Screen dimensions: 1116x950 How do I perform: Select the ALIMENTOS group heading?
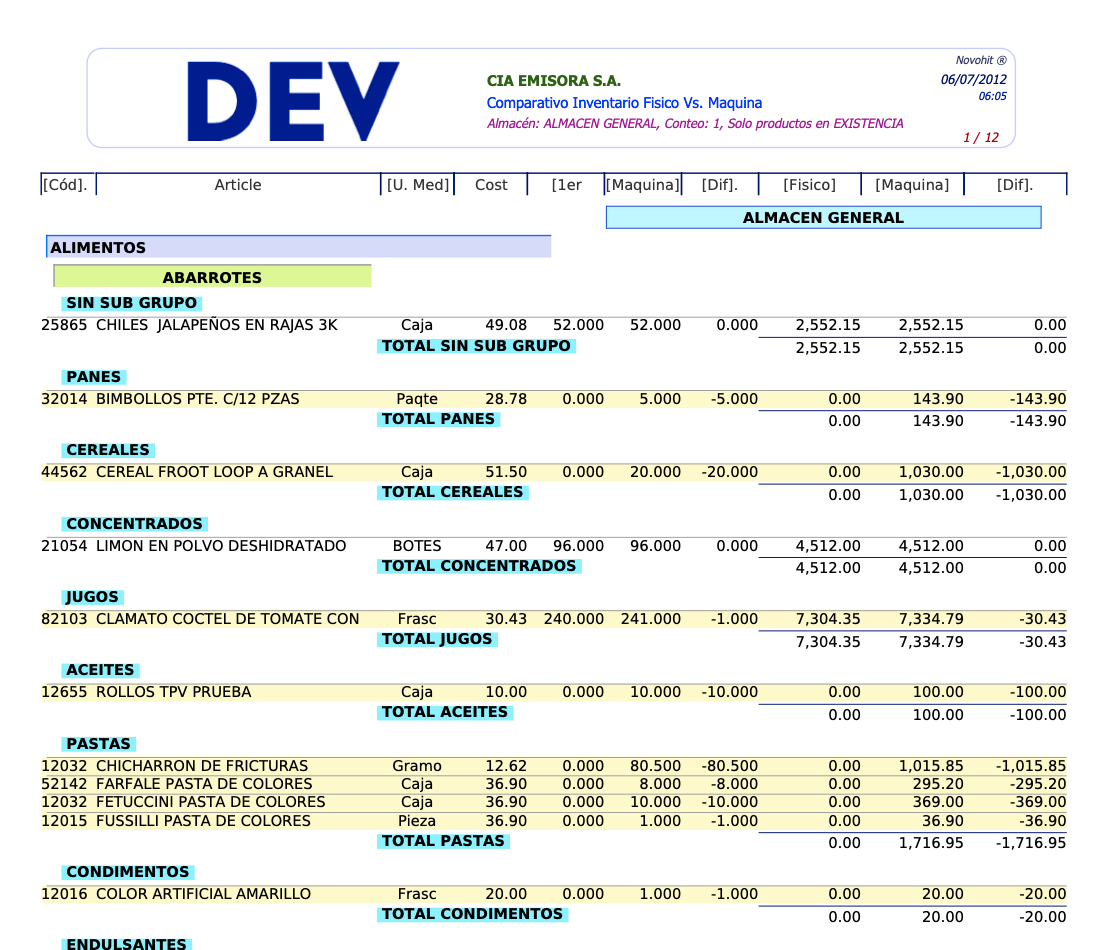click(298, 248)
